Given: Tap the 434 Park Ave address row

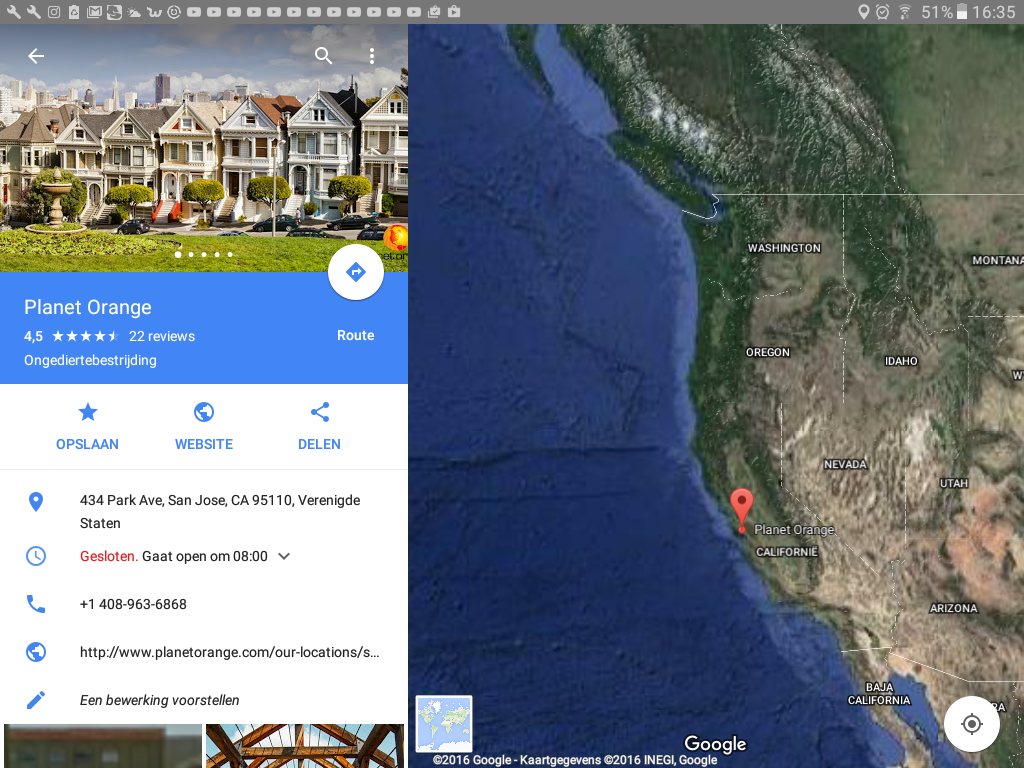Looking at the screenshot, I should pos(204,511).
